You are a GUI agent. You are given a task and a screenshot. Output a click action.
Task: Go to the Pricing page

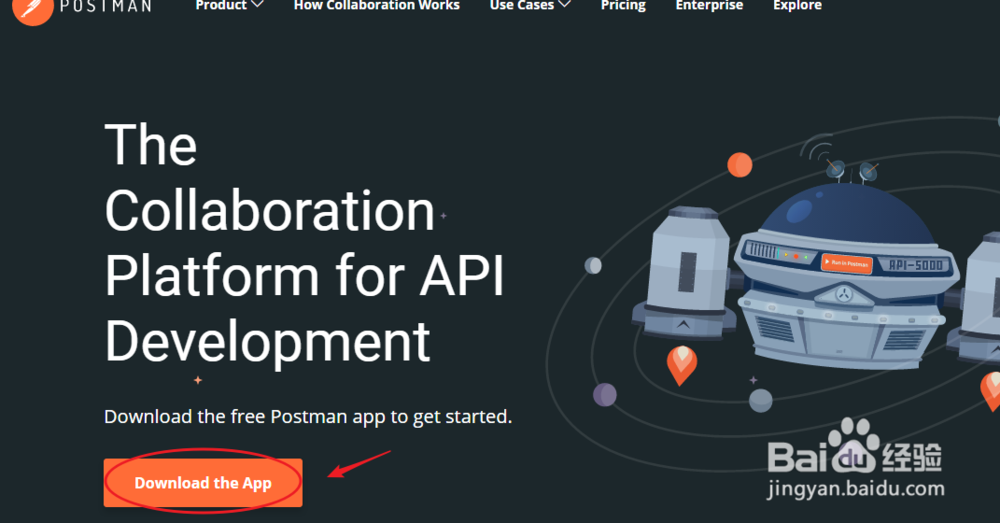pos(623,5)
